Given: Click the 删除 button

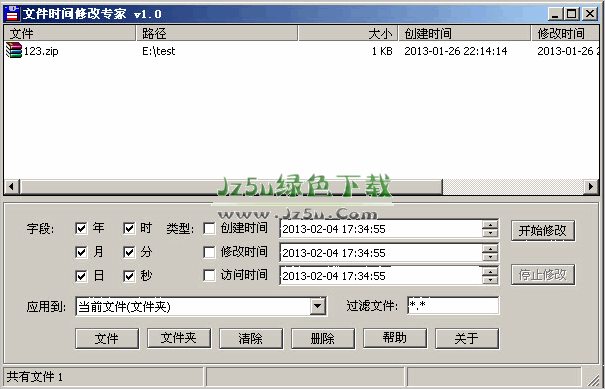Looking at the screenshot, I should 323,338.
